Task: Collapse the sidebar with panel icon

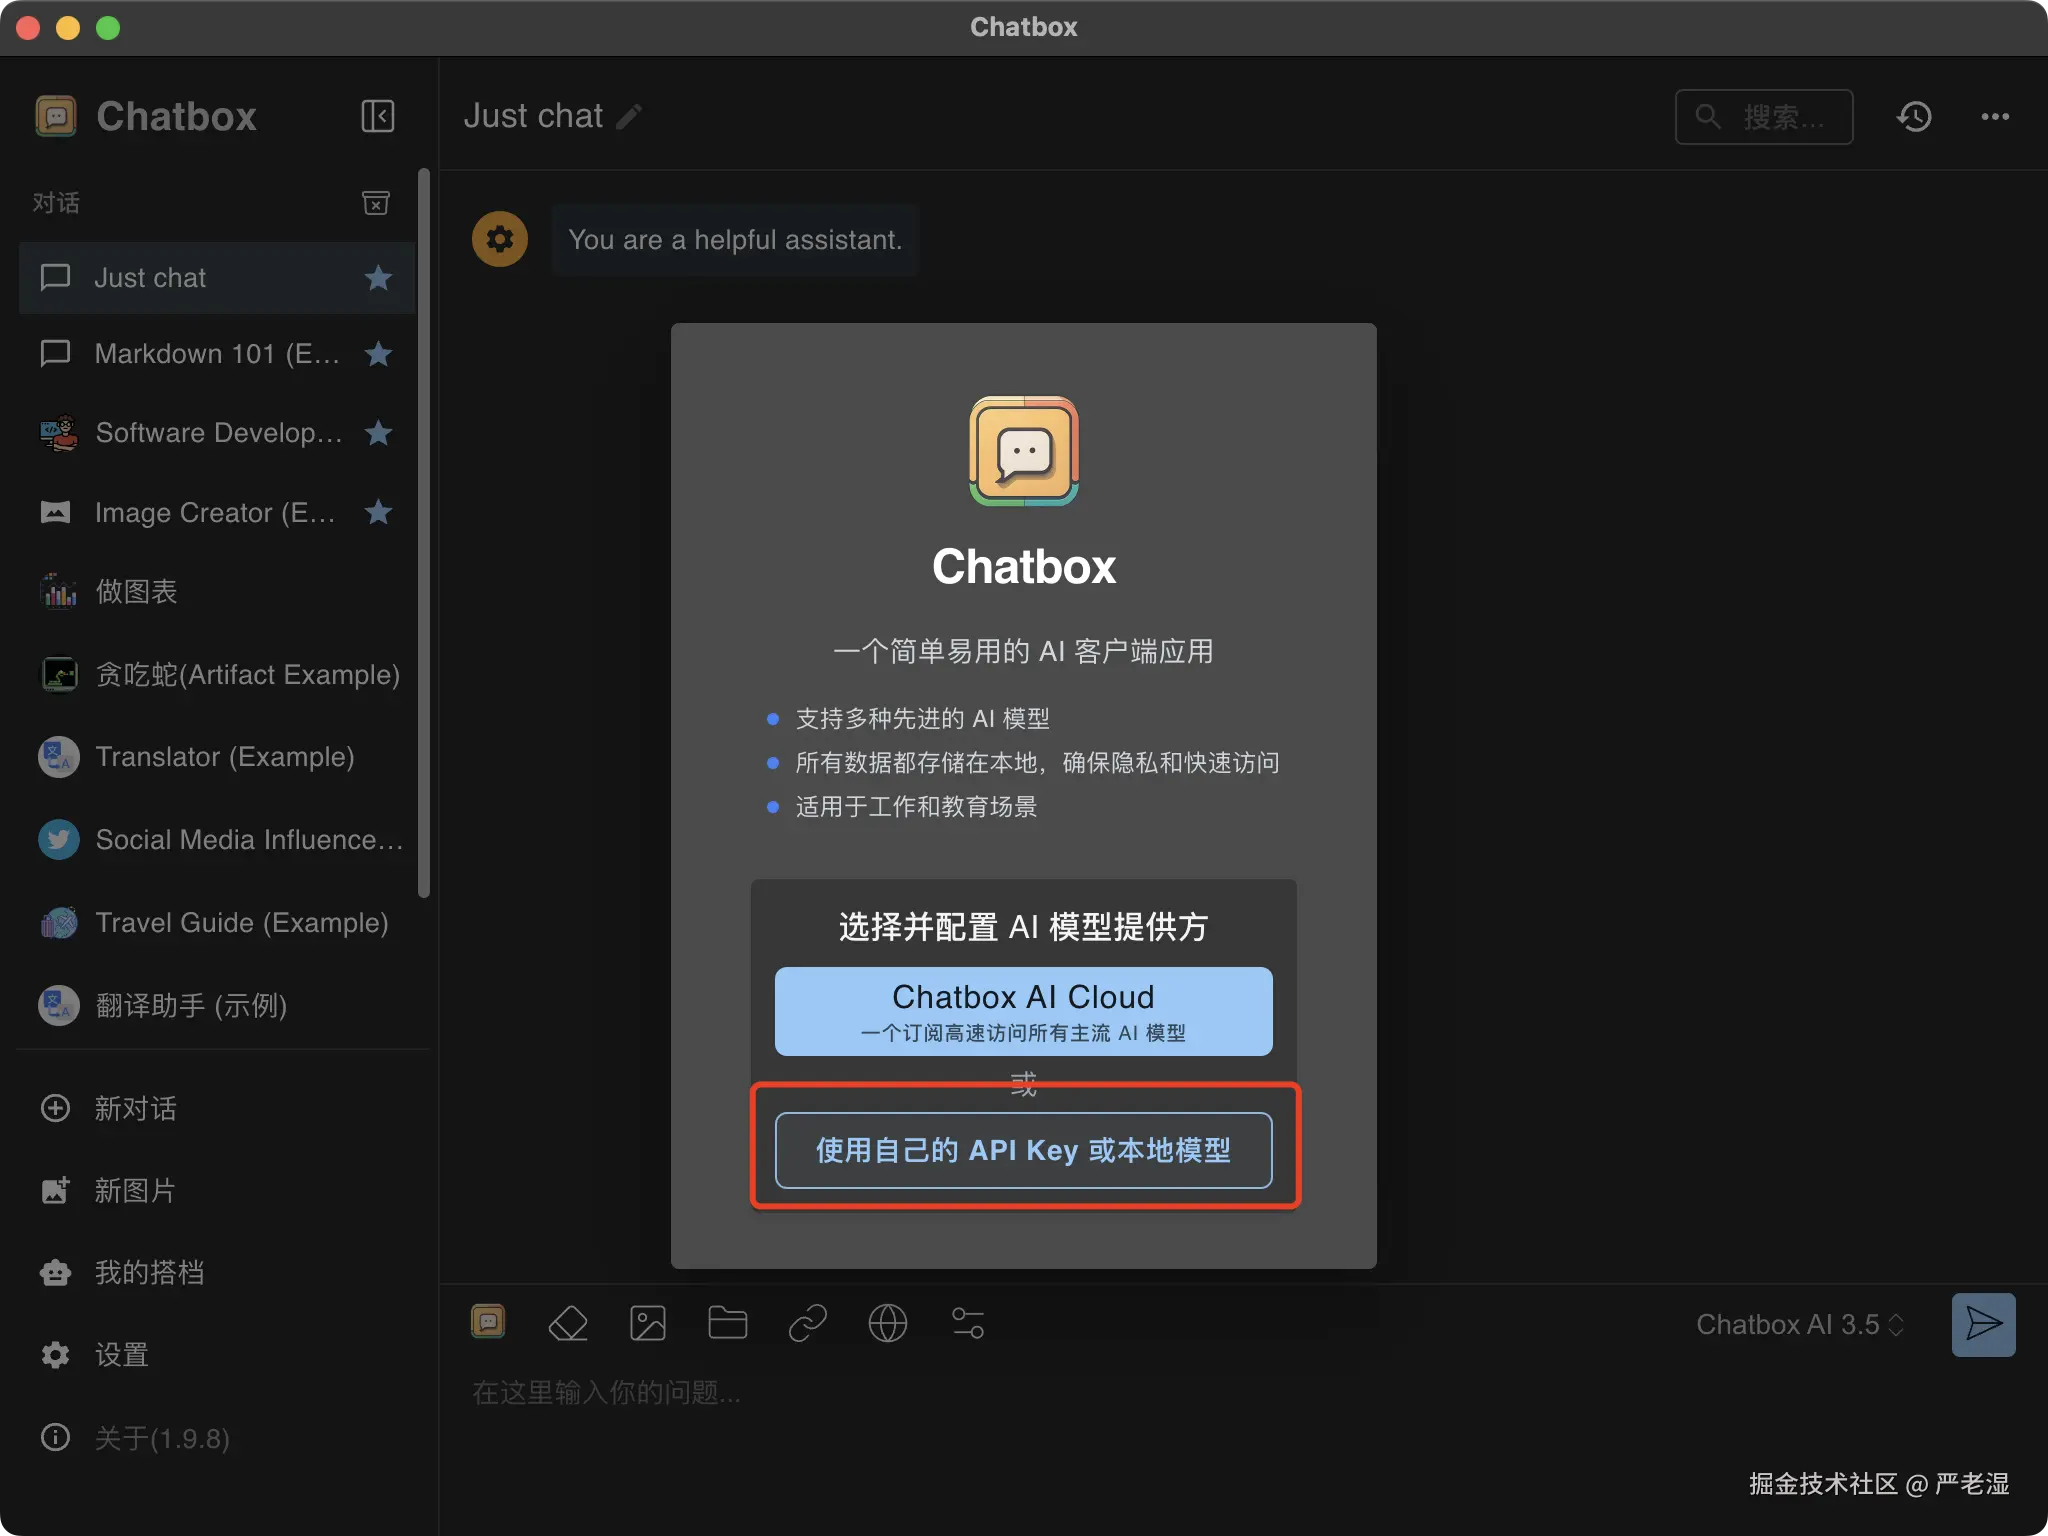Action: 377,116
